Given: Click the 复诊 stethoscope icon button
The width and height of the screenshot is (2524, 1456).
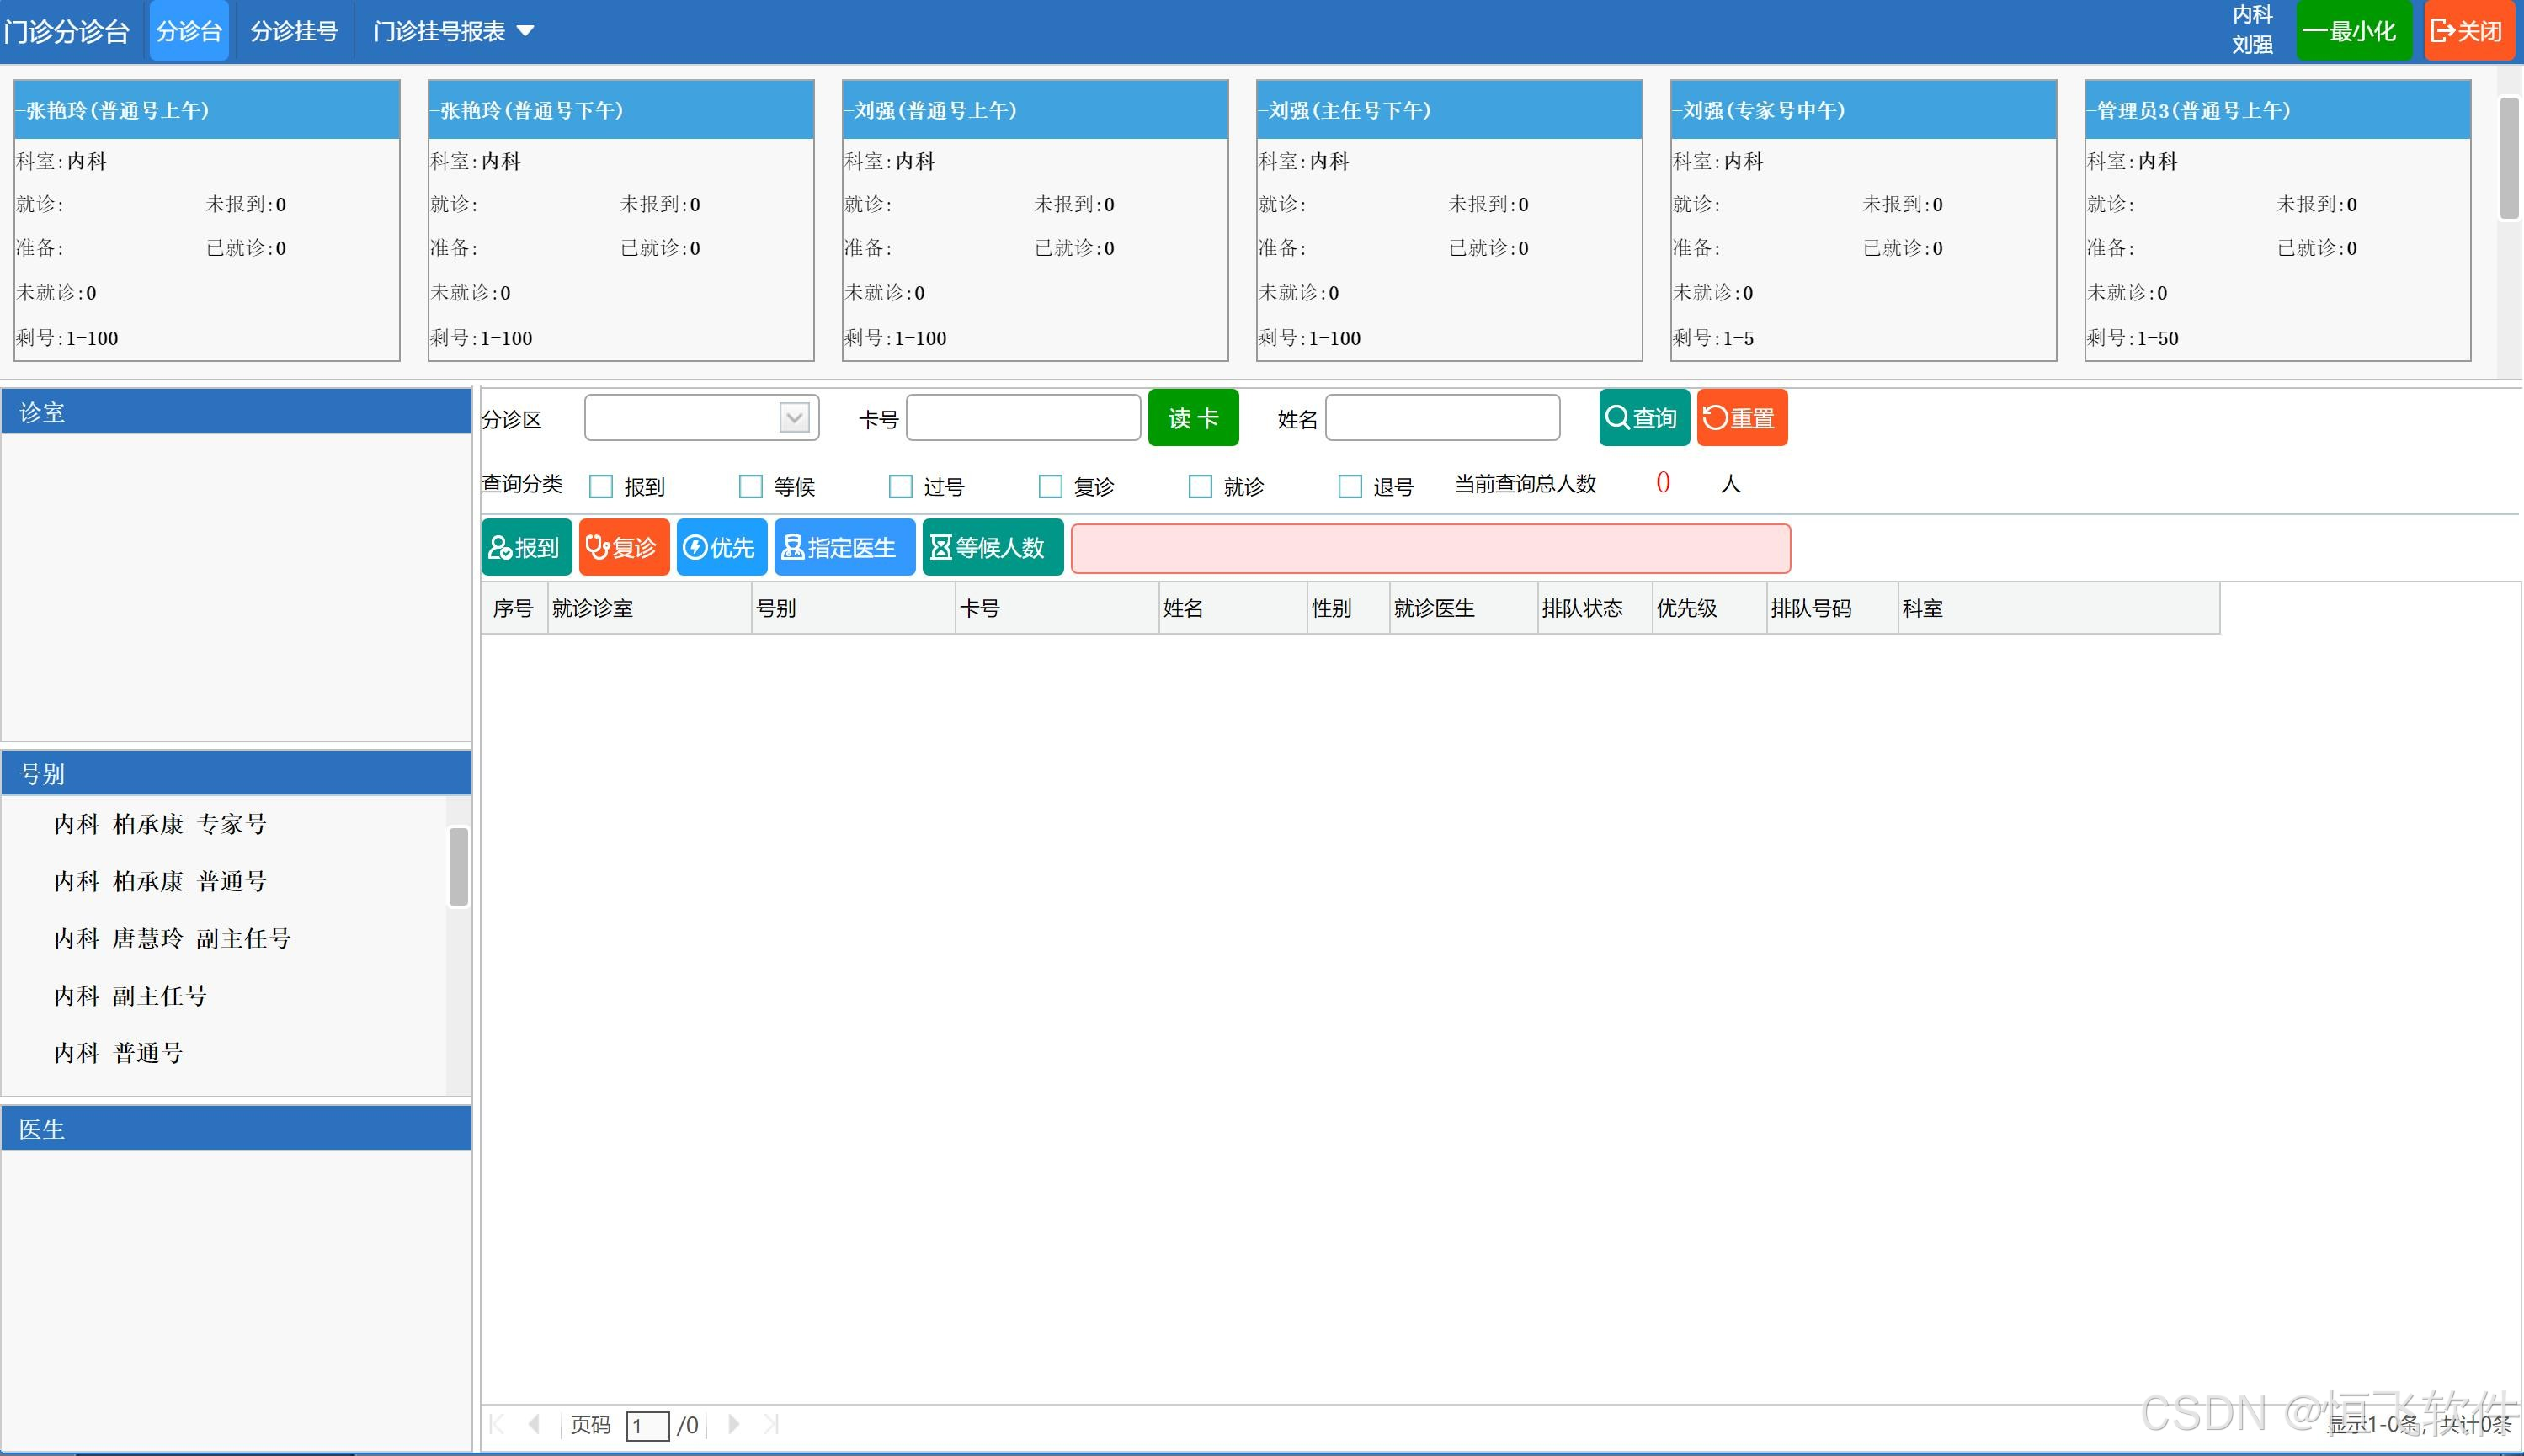Looking at the screenshot, I should [623, 547].
